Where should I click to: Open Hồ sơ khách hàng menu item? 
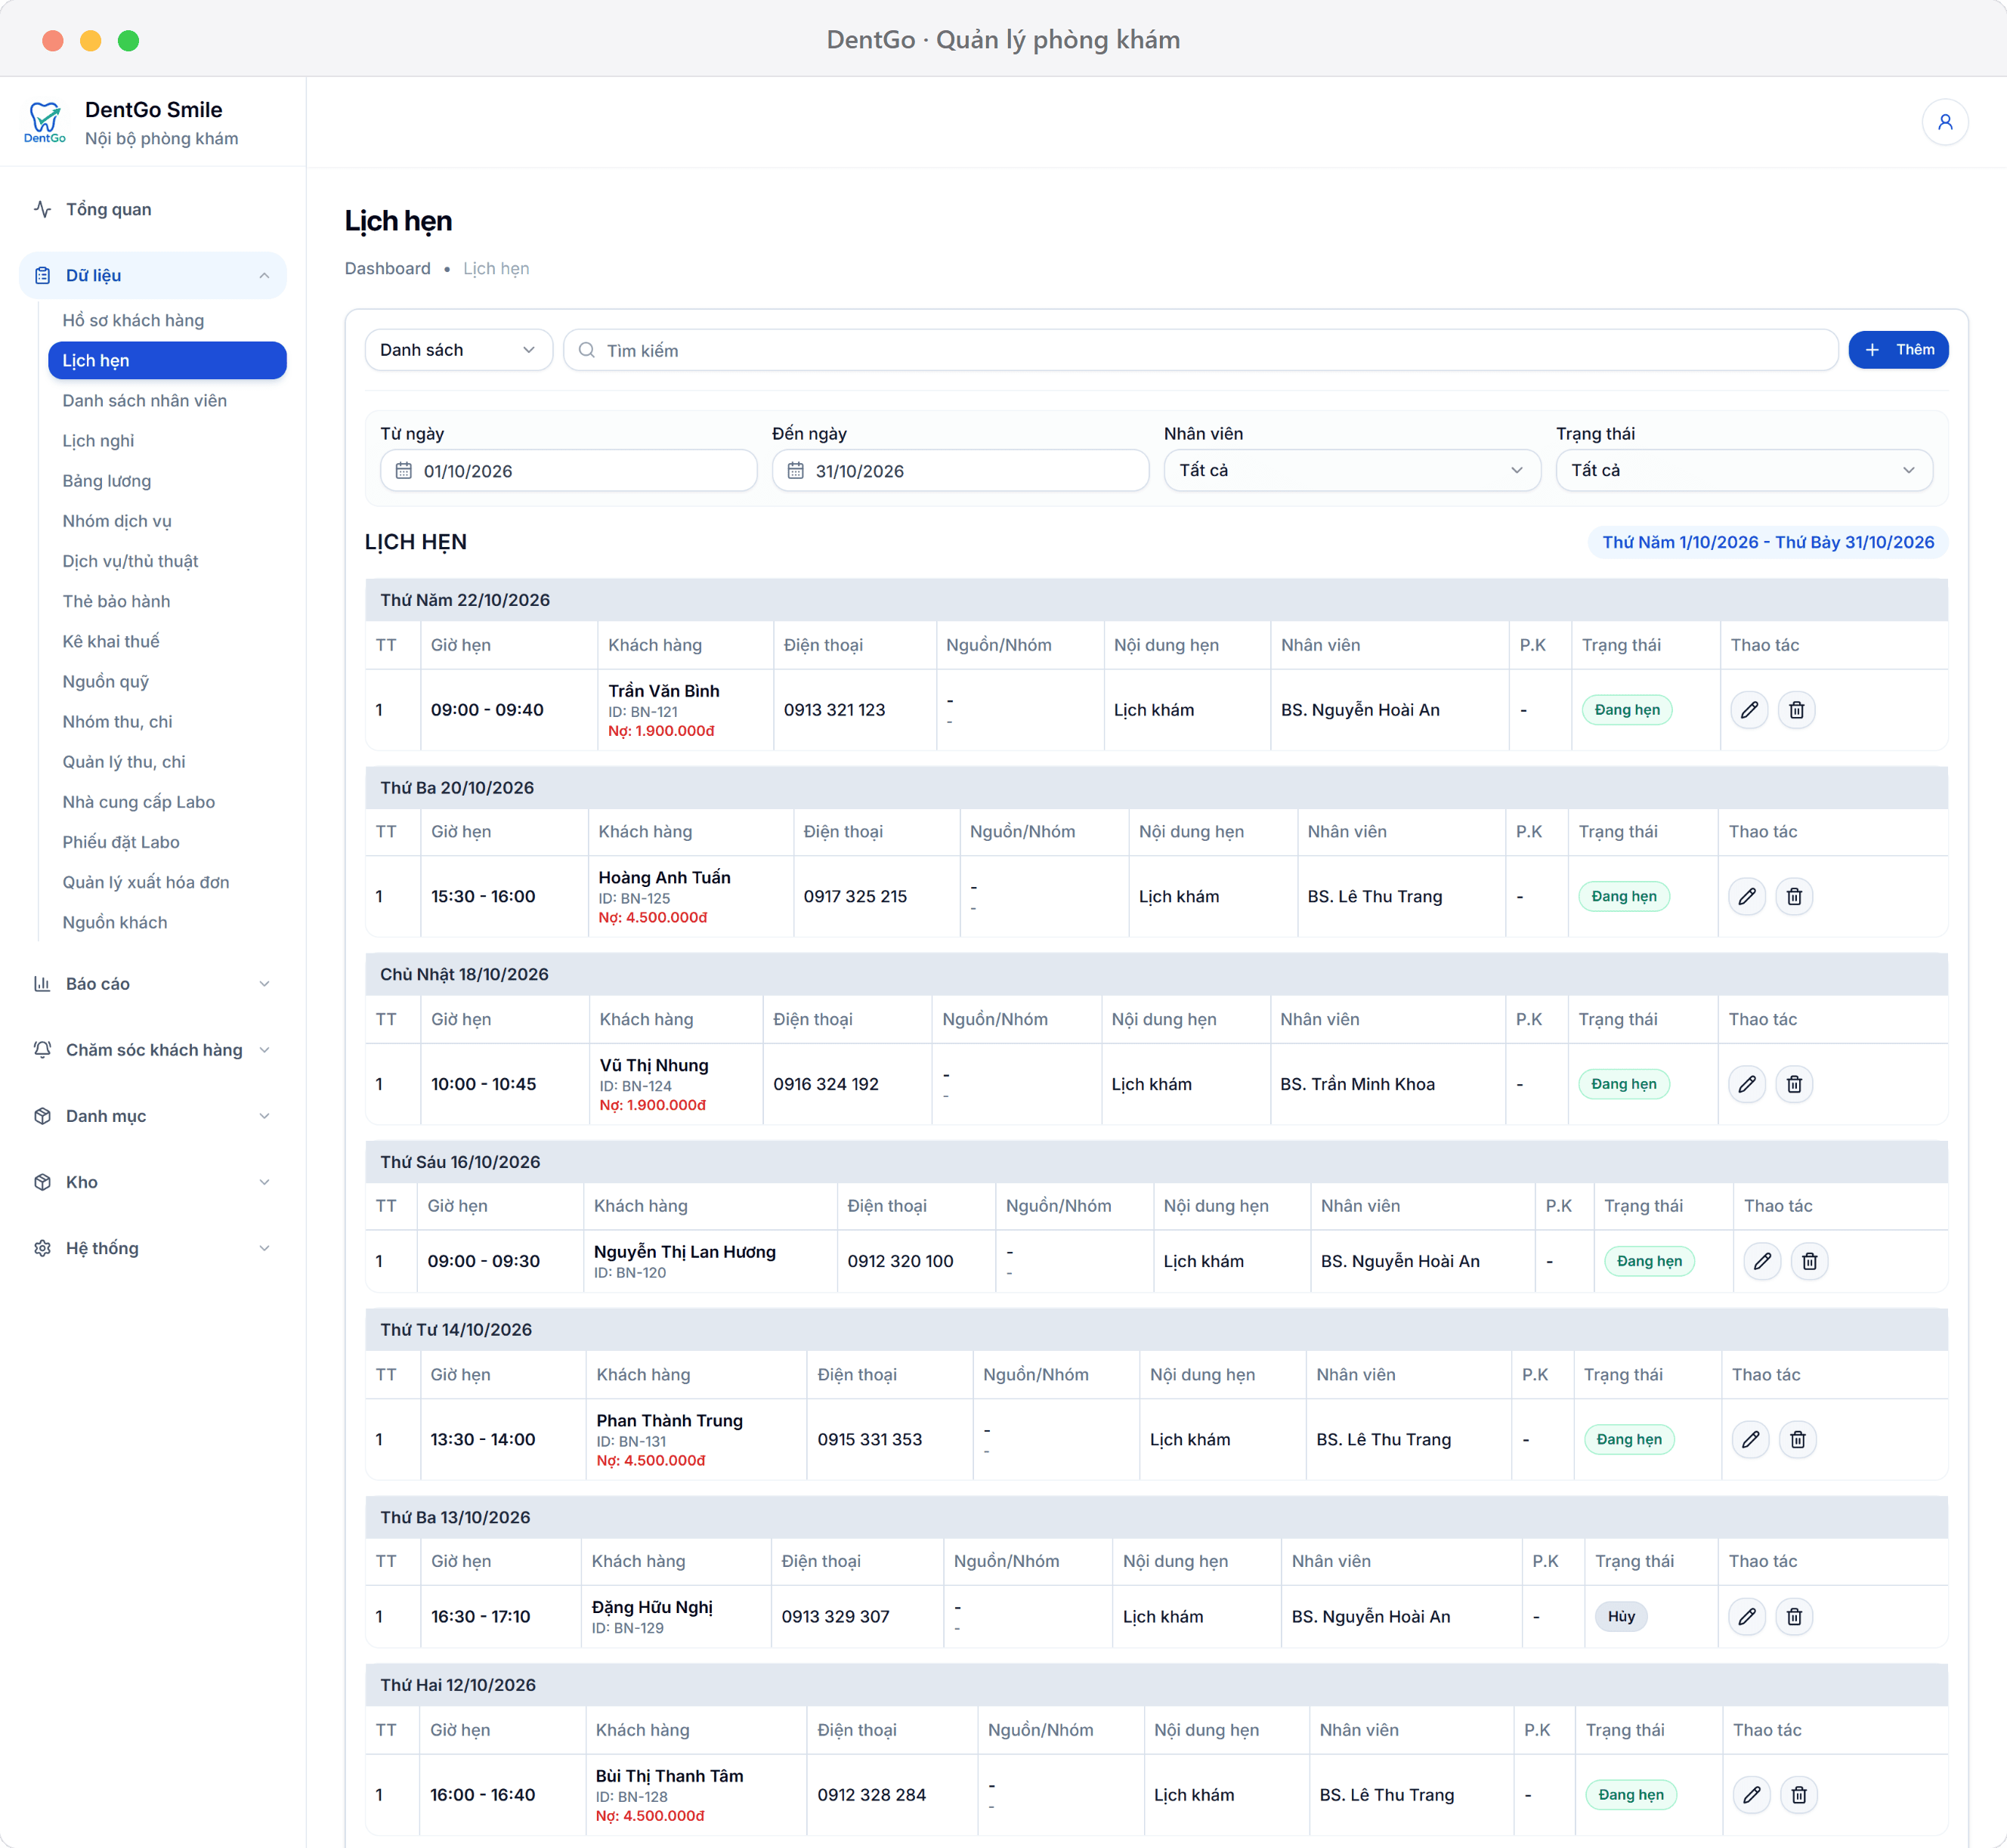pyautogui.click(x=133, y=320)
